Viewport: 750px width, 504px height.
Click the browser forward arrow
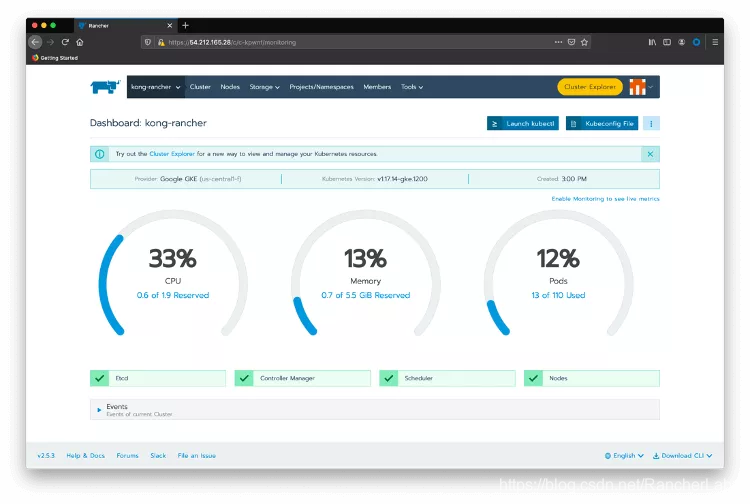click(50, 42)
